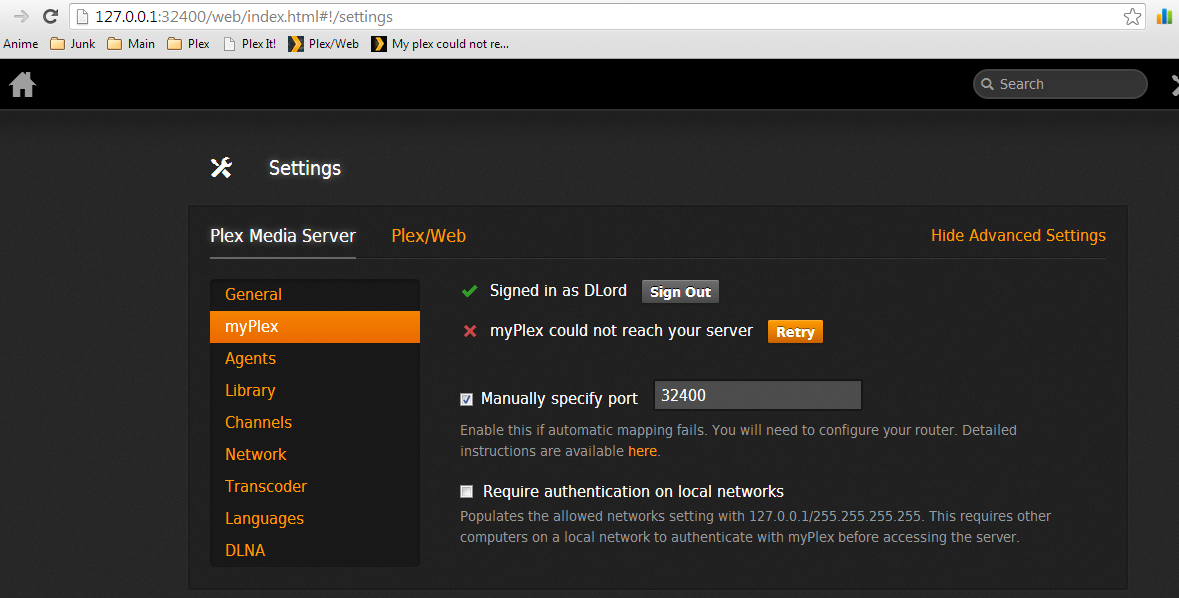
Task: Click the search magnifier icon
Action: coord(987,84)
